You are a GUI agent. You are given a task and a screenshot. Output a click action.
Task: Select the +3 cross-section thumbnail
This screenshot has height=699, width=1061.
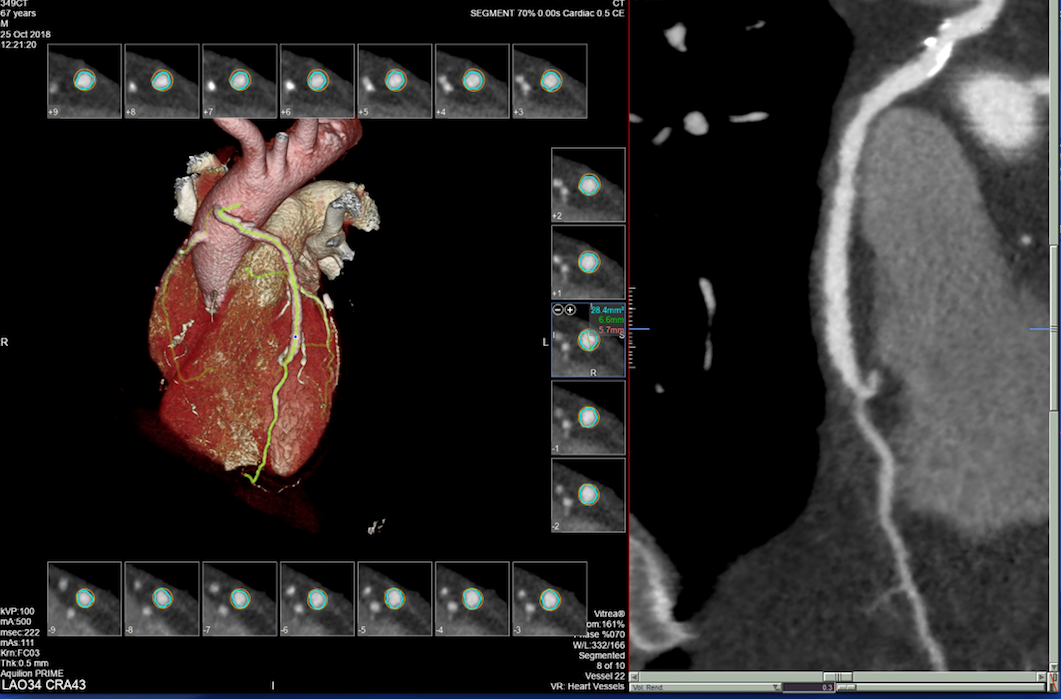point(549,81)
